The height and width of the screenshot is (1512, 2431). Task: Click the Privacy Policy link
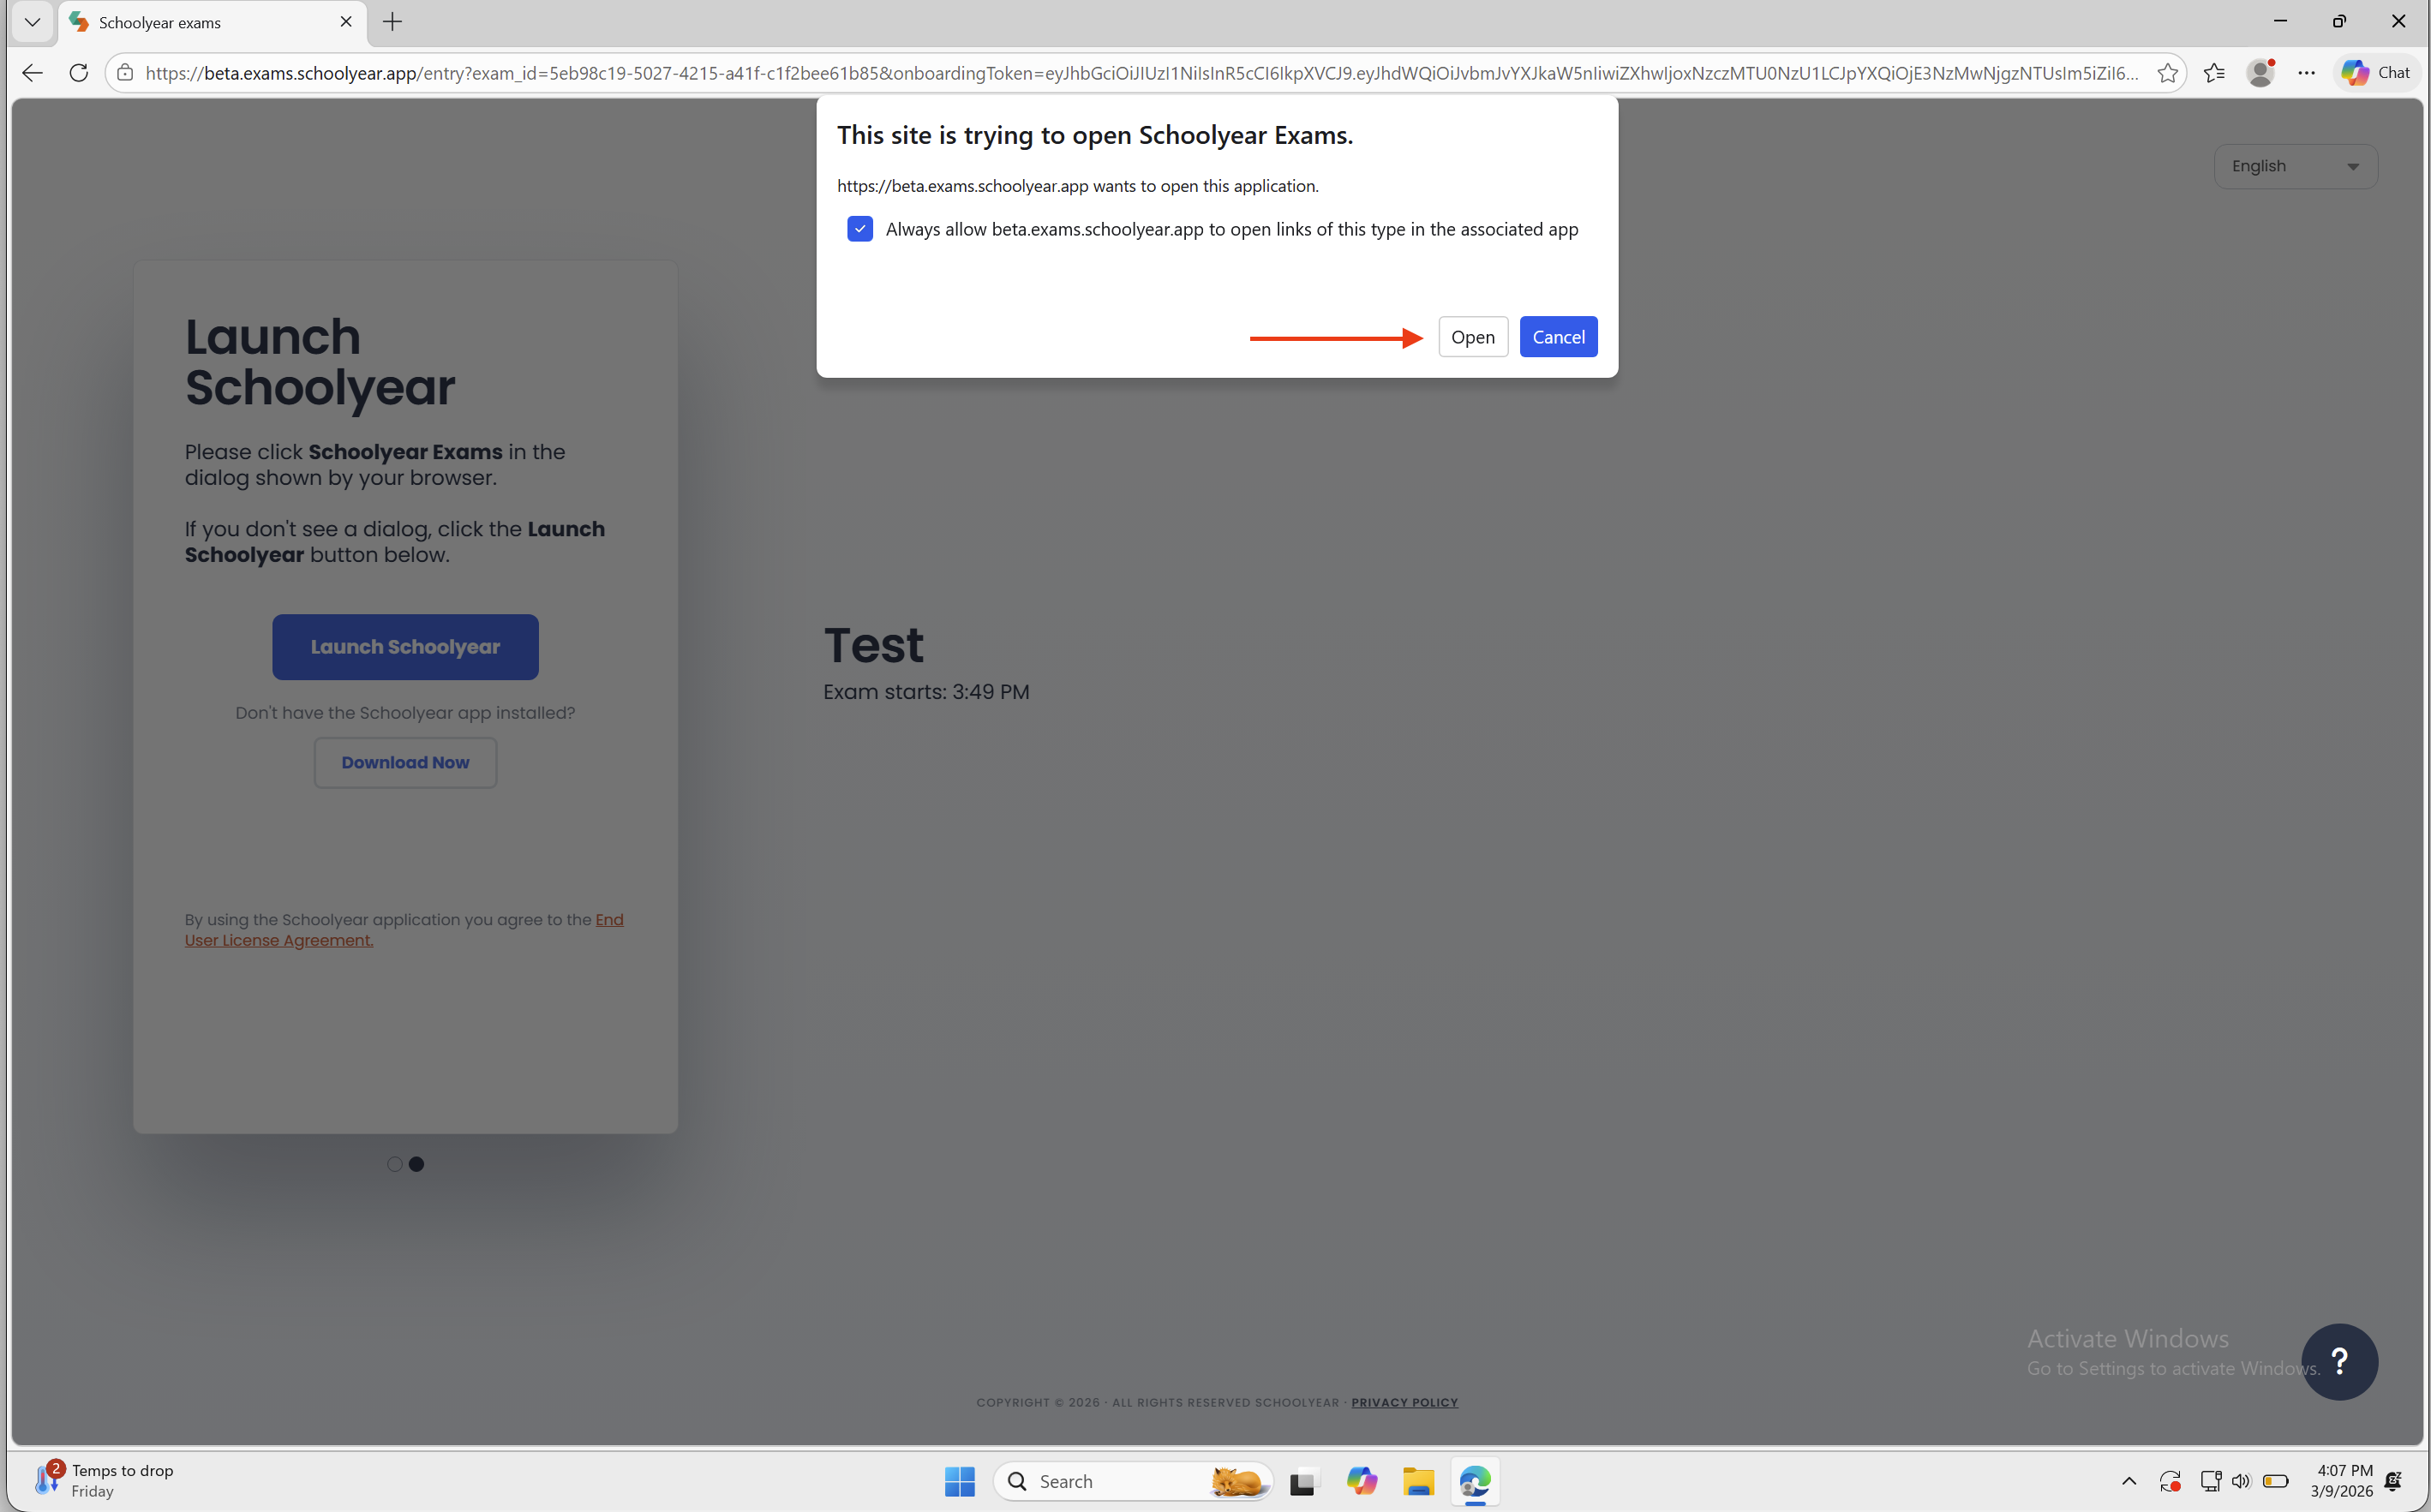(x=1404, y=1402)
